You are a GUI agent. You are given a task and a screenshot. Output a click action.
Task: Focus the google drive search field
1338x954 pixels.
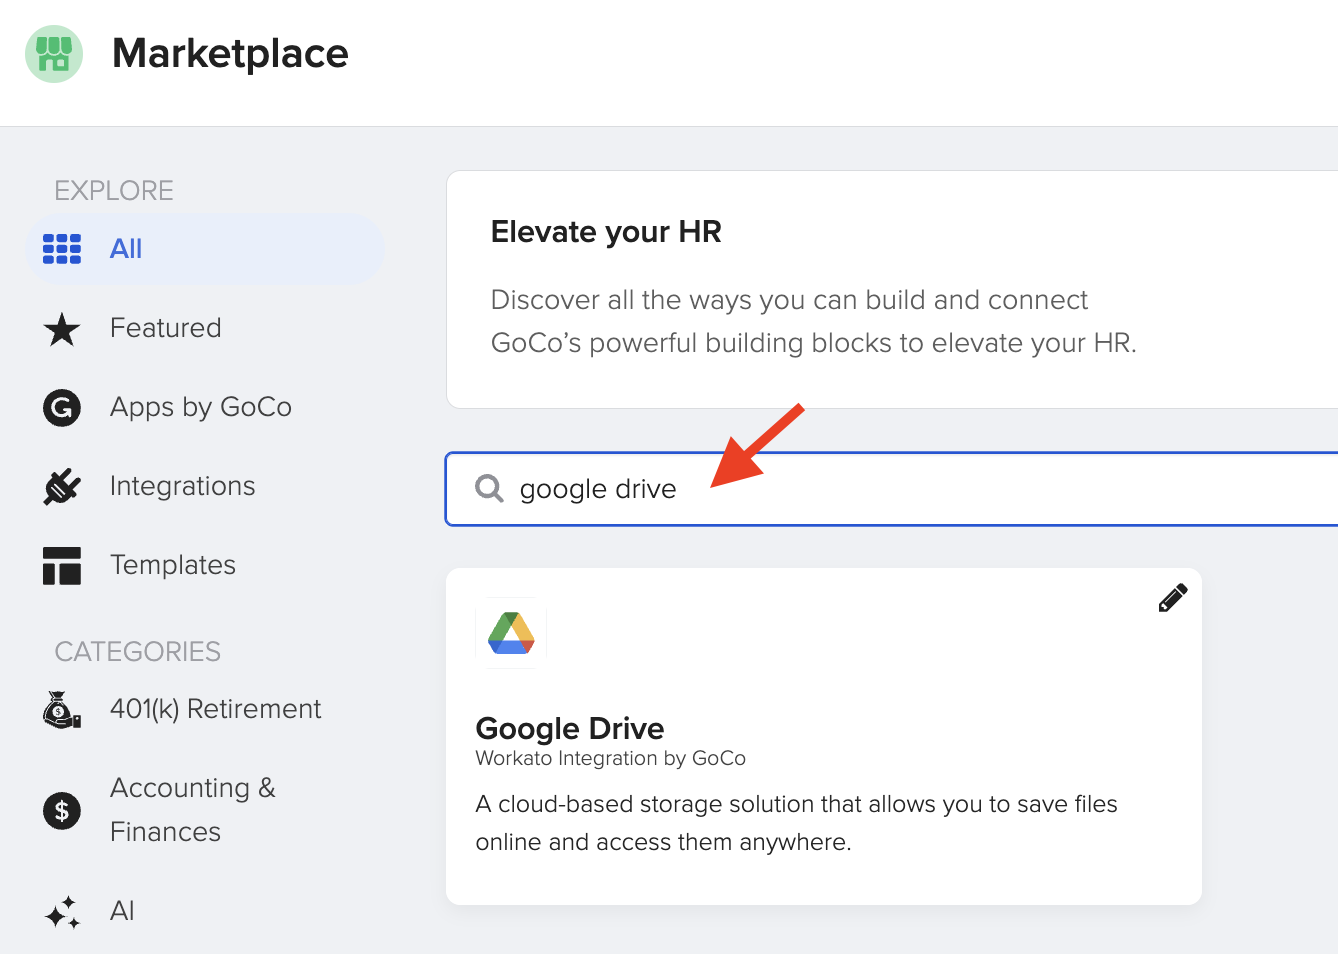892,489
